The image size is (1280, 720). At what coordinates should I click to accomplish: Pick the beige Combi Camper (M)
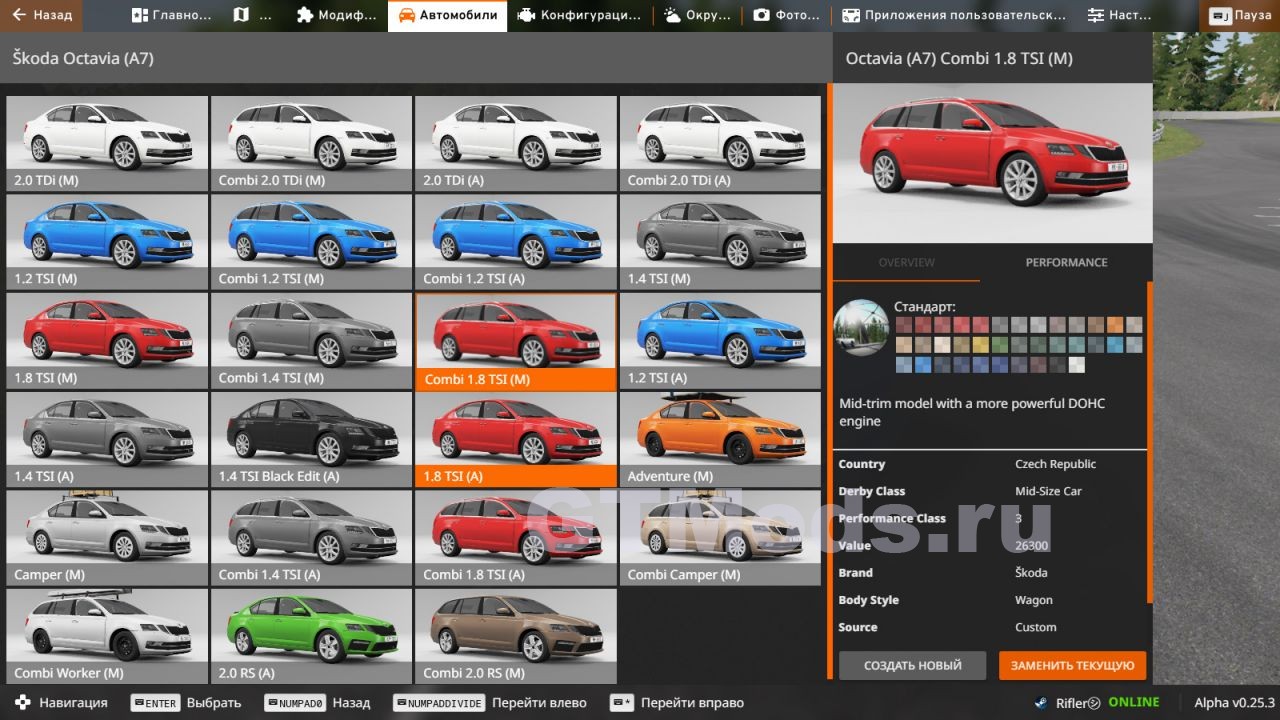(x=720, y=537)
